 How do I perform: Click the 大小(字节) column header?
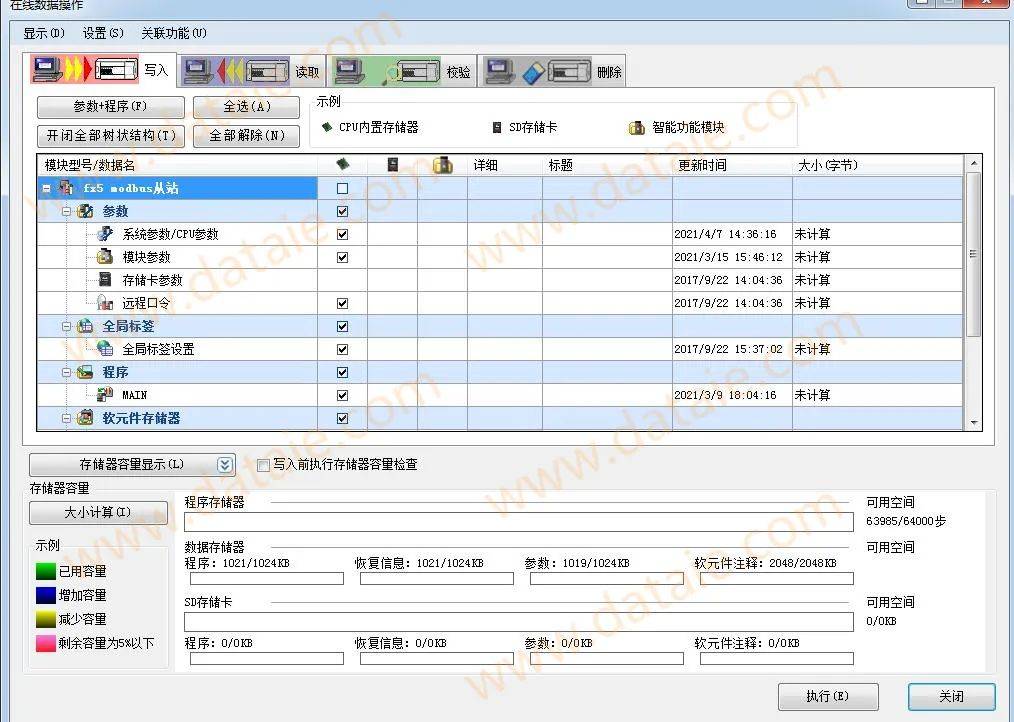[878, 166]
